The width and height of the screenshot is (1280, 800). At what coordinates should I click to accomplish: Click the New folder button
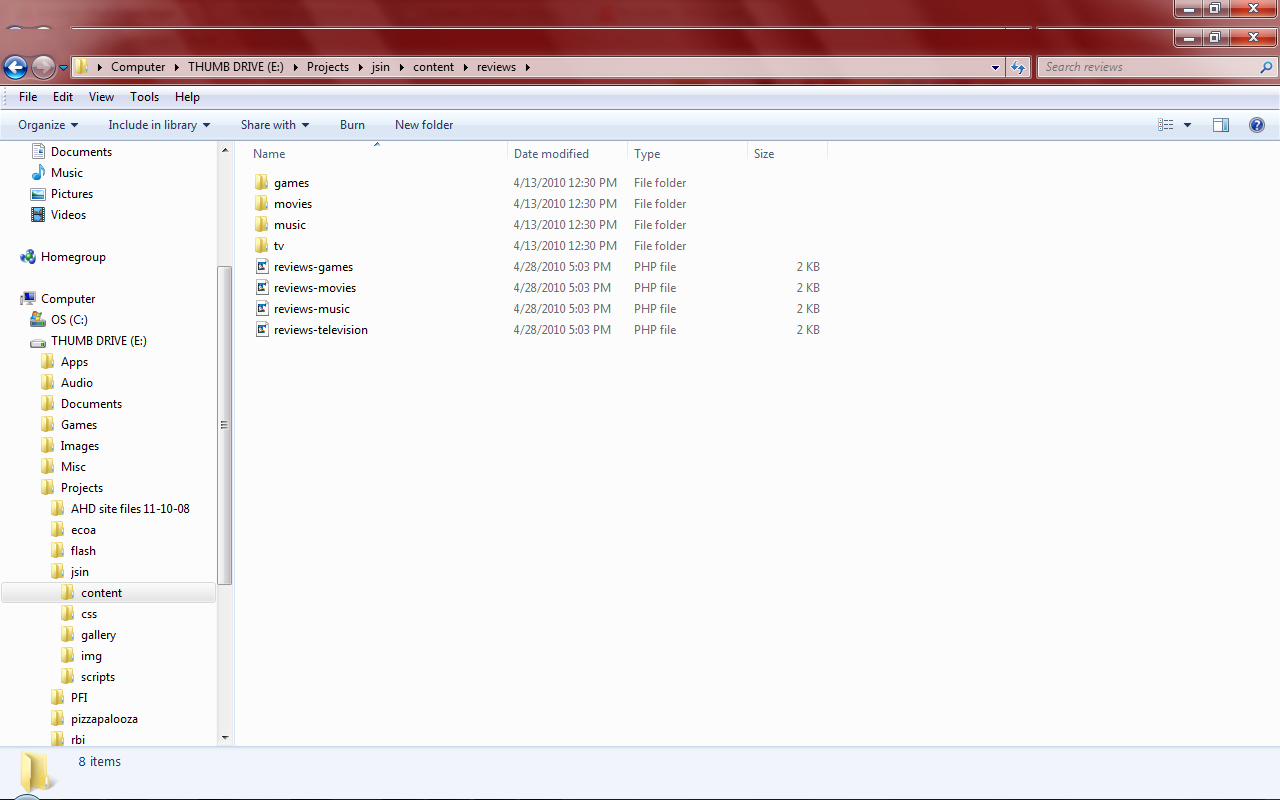pyautogui.click(x=424, y=125)
